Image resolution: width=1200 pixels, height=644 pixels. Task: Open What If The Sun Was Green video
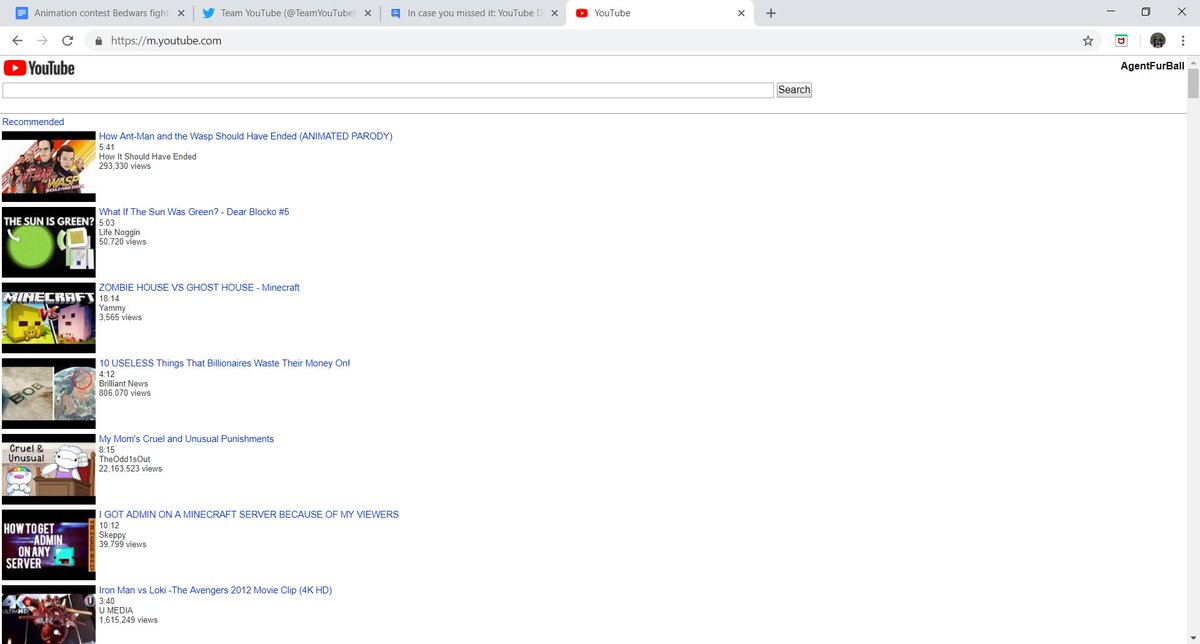[194, 212]
